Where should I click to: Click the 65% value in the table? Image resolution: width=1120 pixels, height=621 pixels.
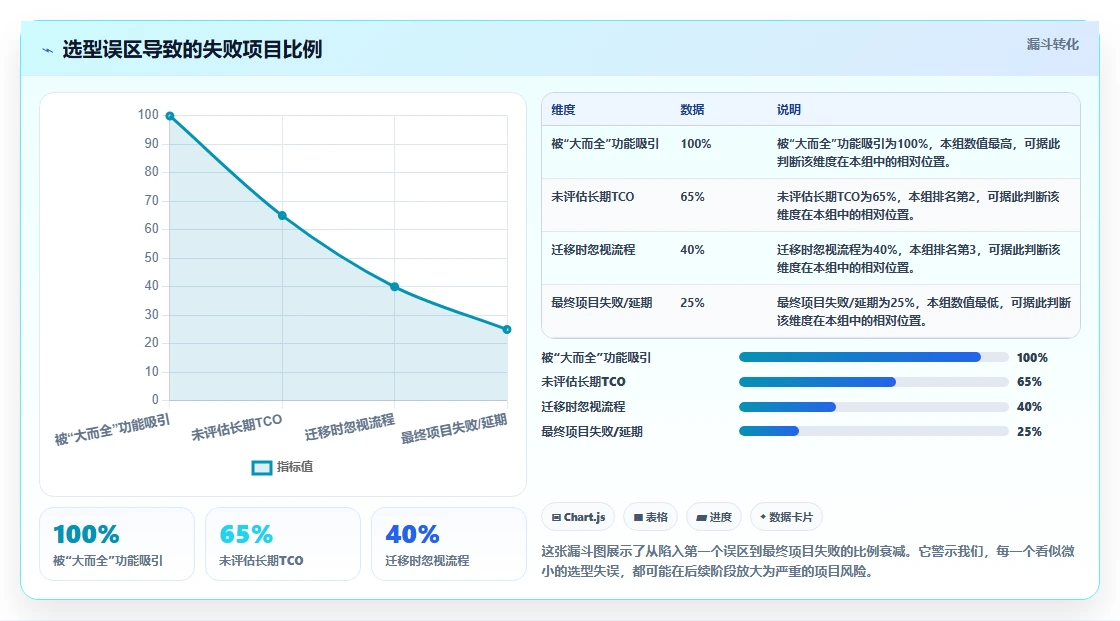[x=692, y=197]
